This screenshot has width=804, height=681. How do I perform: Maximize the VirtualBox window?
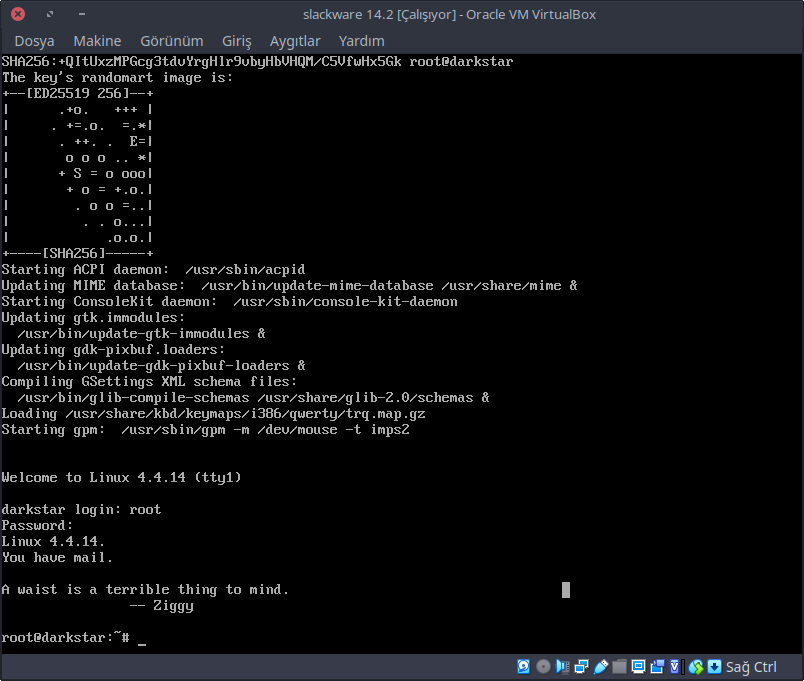(50, 14)
